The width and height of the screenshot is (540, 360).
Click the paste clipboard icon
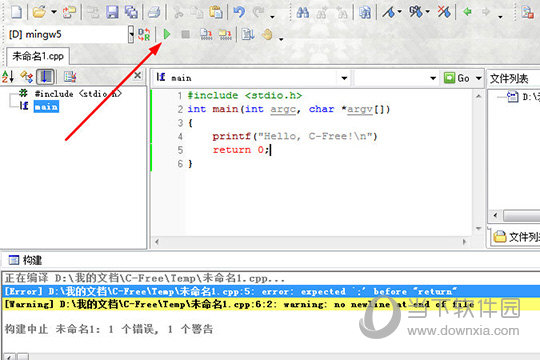pos(216,12)
